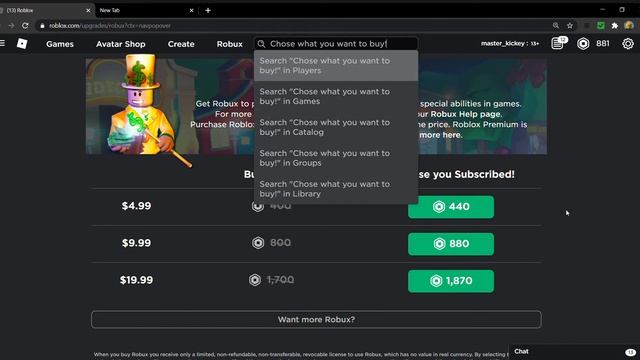Image resolution: width=640 pixels, height=360 pixels.
Task: Open the Robux balance icon
Action: (x=583, y=44)
